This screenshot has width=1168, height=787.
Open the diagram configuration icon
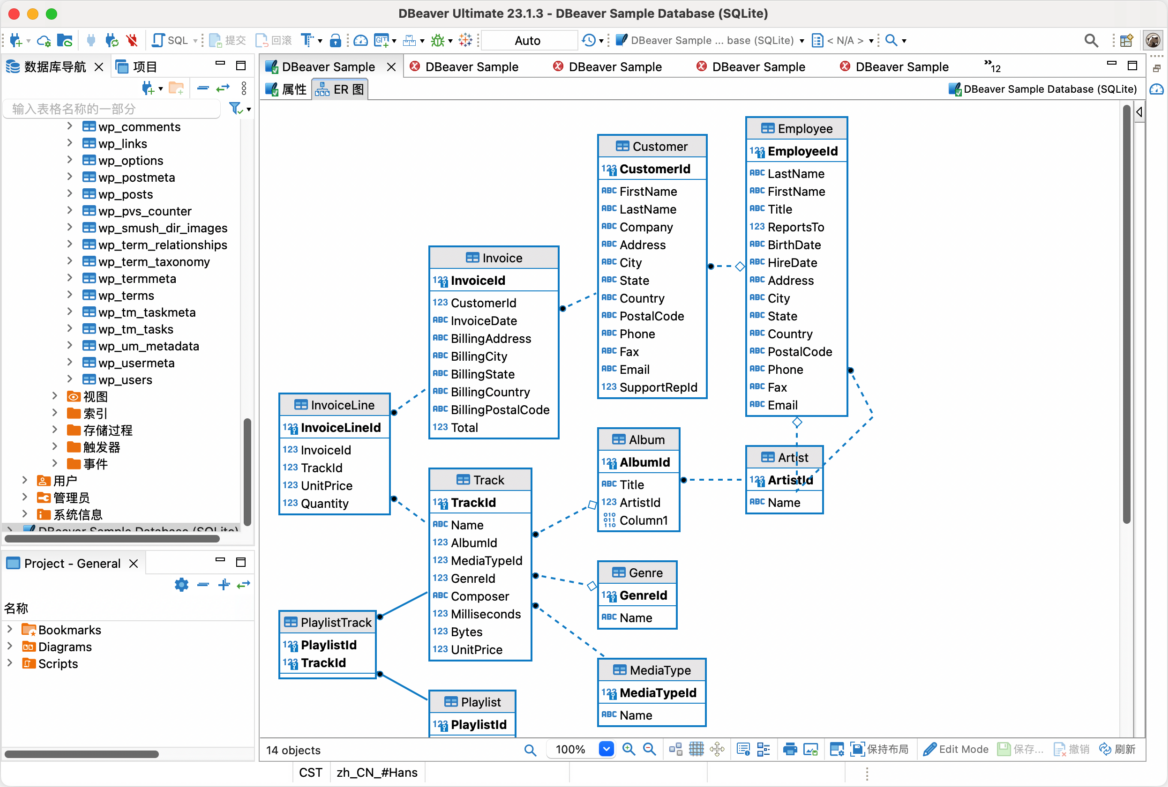coord(837,749)
